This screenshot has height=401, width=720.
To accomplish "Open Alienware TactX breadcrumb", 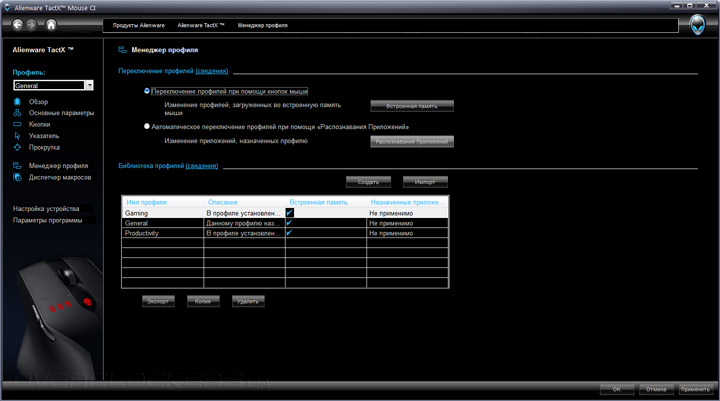I will click(201, 25).
